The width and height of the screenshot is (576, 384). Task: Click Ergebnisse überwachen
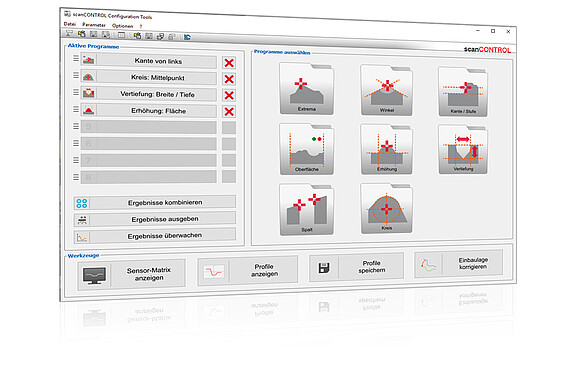point(155,236)
